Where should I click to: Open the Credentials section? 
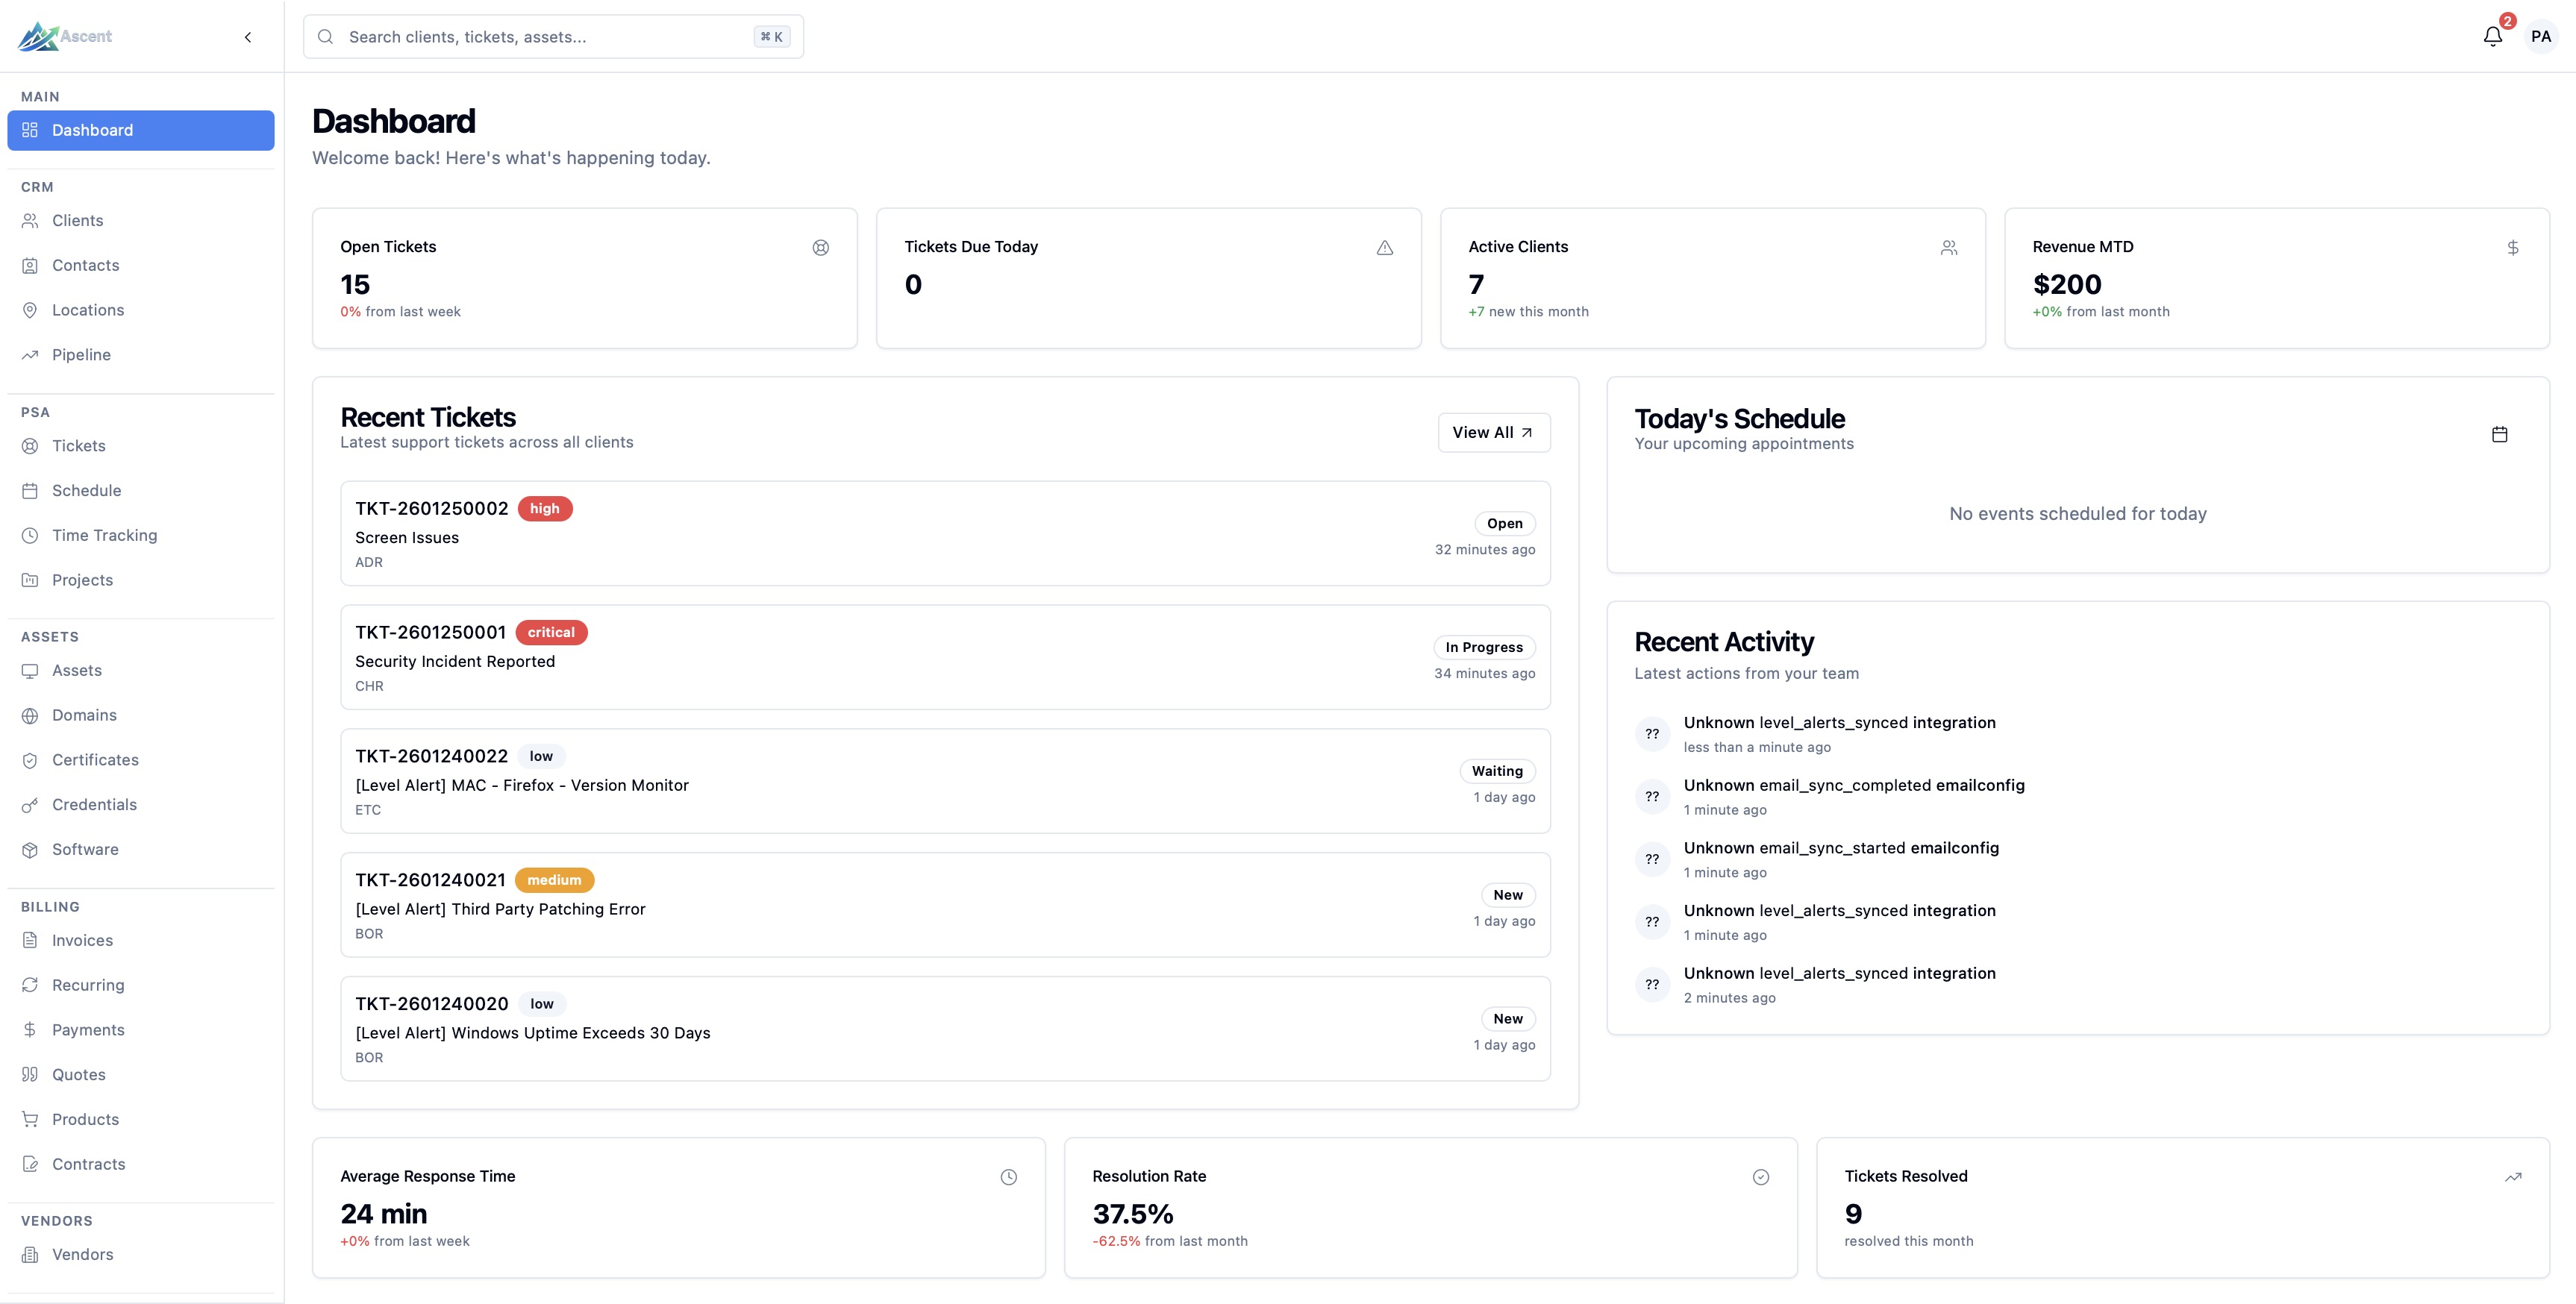coord(94,804)
